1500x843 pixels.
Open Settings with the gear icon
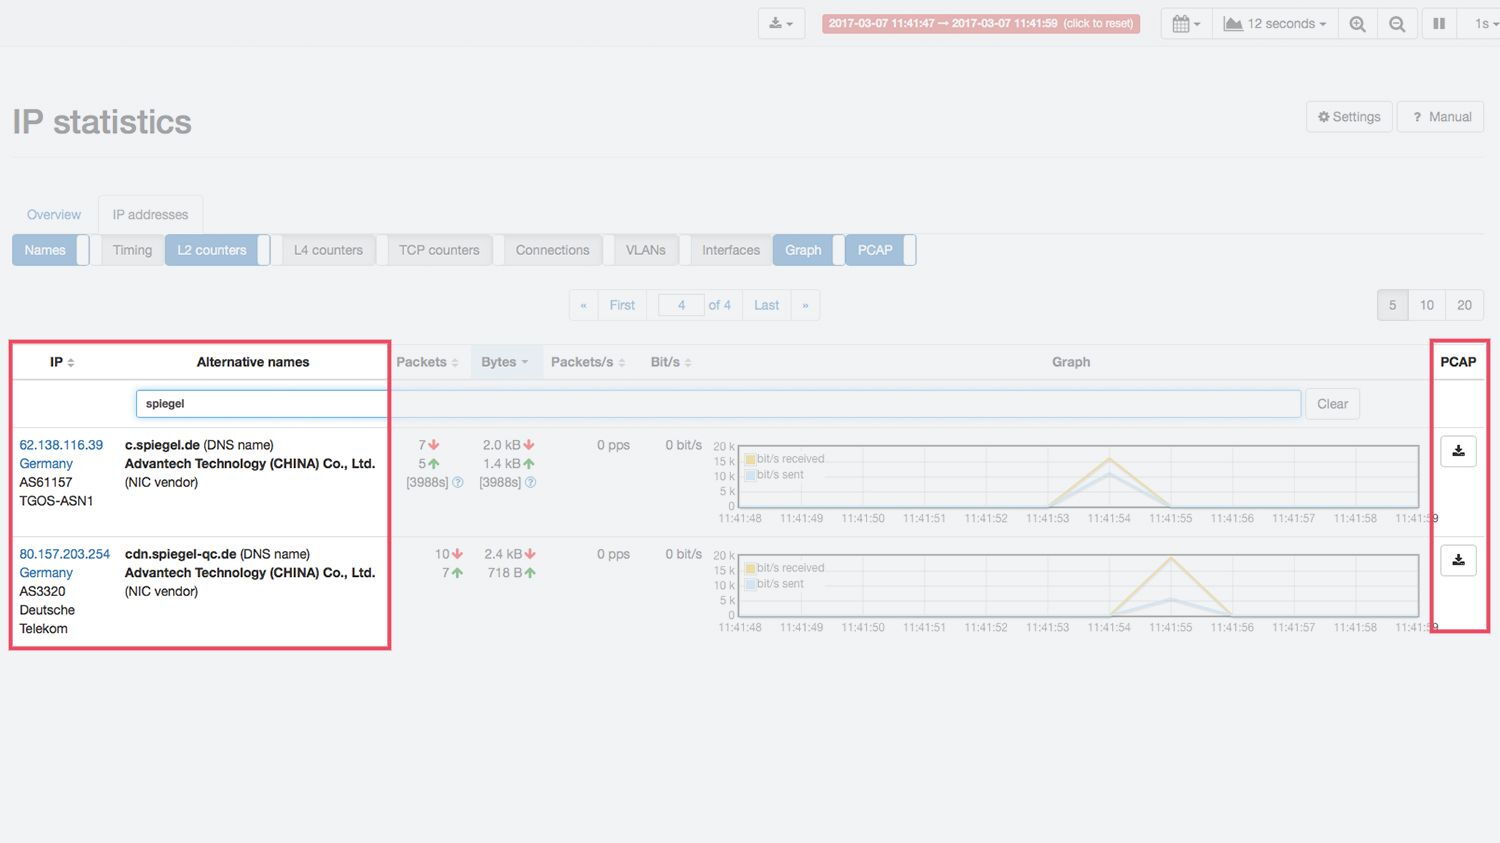1348,117
